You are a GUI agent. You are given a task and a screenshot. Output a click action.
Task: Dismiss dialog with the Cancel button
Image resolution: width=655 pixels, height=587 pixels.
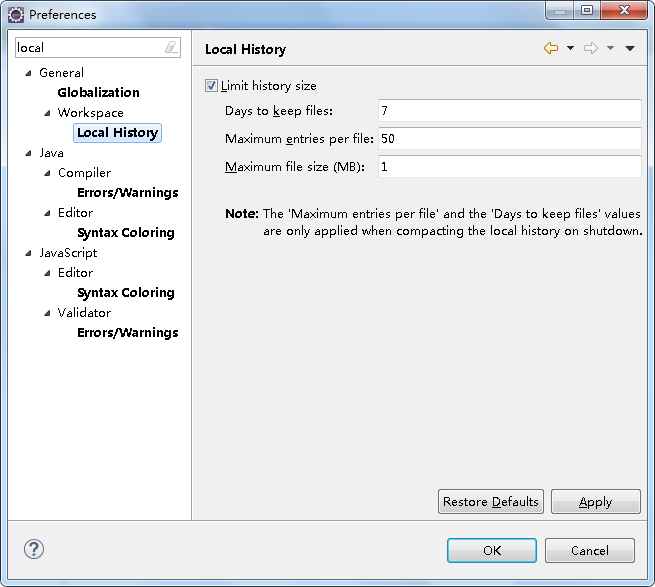590,550
